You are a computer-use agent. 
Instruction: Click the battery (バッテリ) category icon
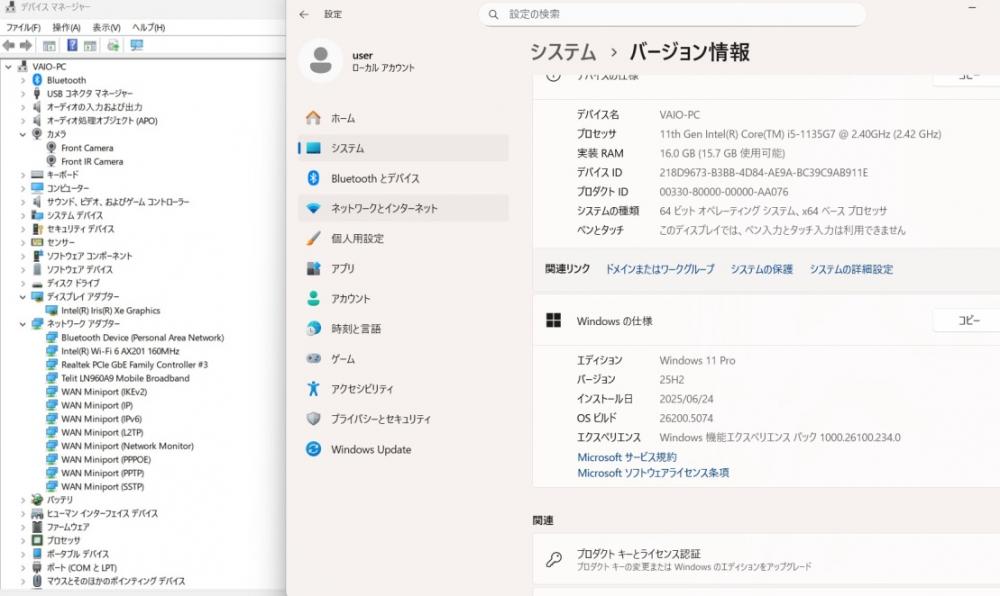click(x=37, y=500)
